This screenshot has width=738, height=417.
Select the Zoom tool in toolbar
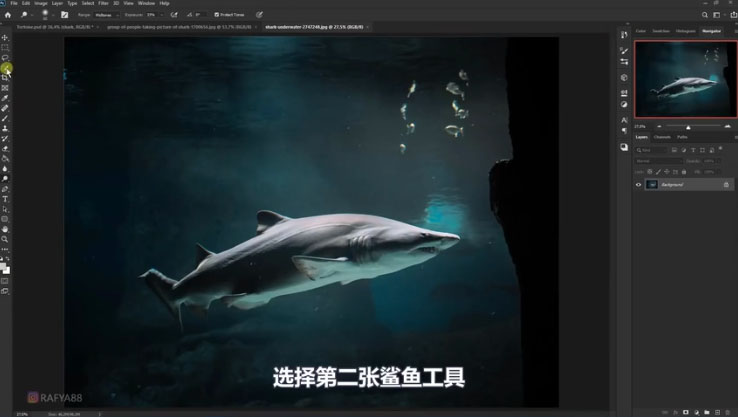click(5, 239)
